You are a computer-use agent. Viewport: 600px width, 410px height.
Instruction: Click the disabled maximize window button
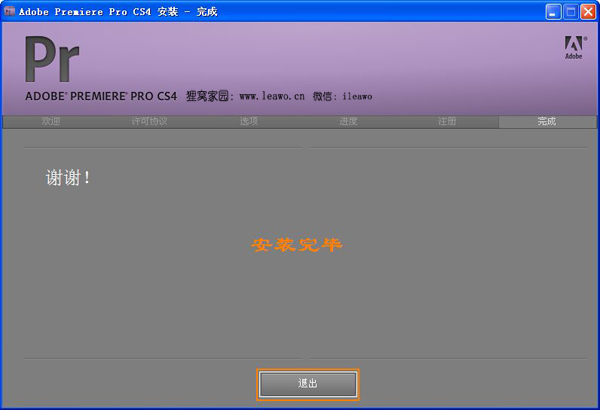tap(571, 12)
